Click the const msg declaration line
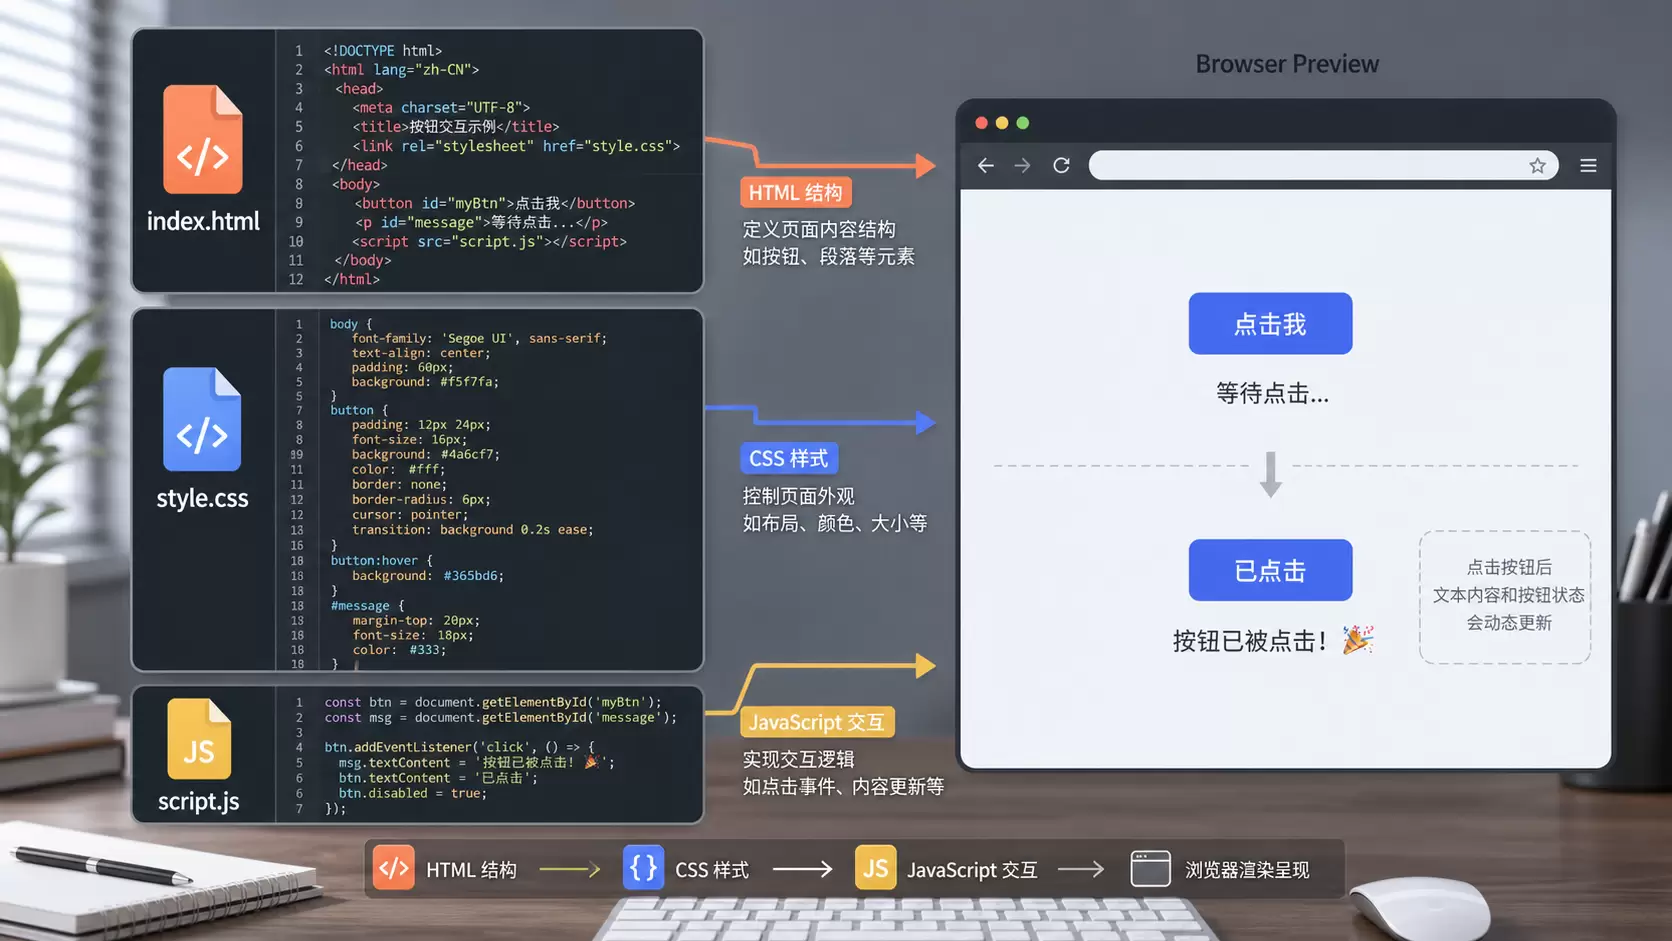Screen dimensions: 1672x941 point(500,717)
